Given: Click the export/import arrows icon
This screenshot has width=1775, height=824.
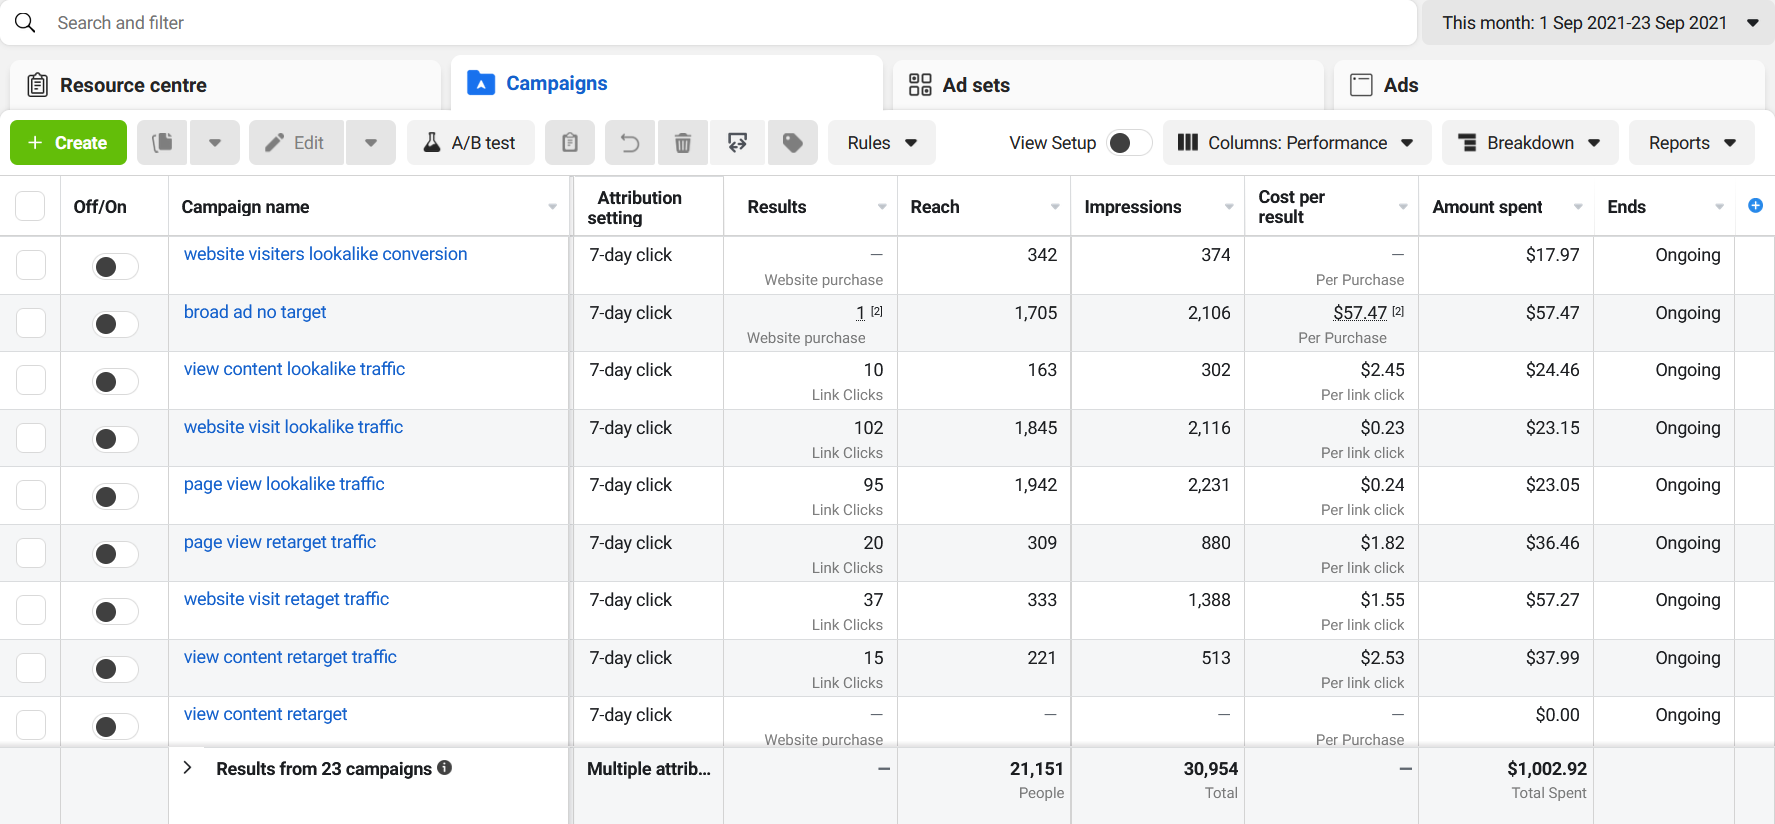Looking at the screenshot, I should [x=738, y=143].
